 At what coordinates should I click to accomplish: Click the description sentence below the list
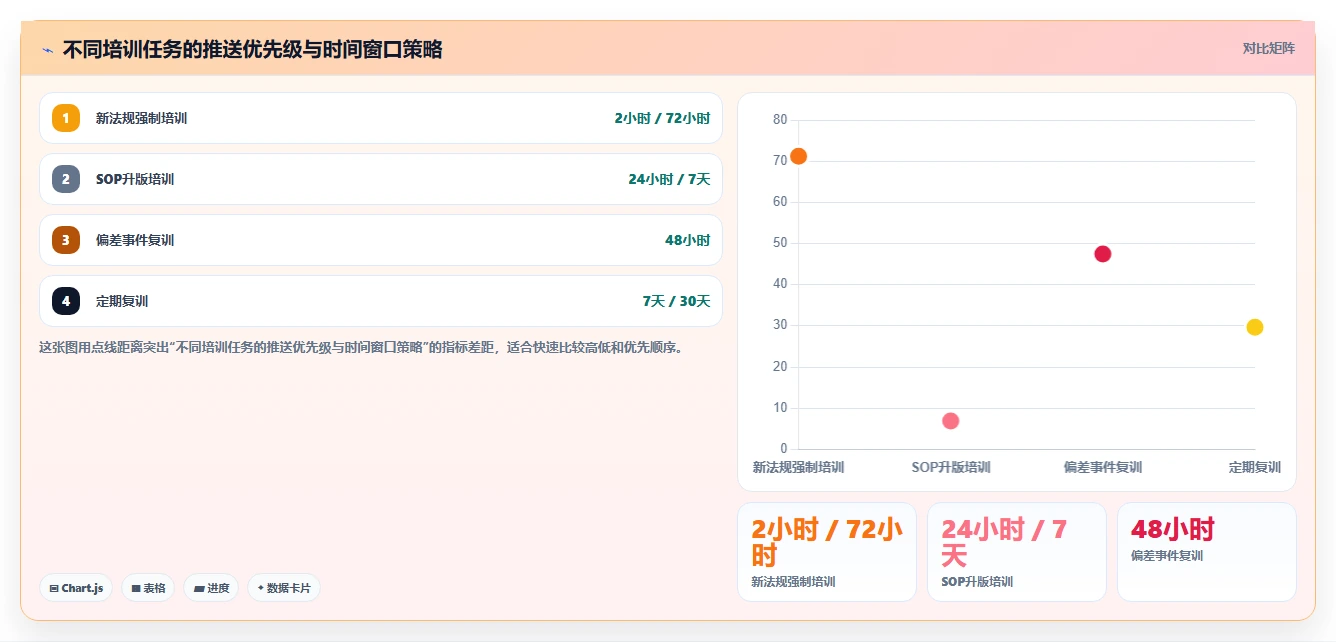361,348
